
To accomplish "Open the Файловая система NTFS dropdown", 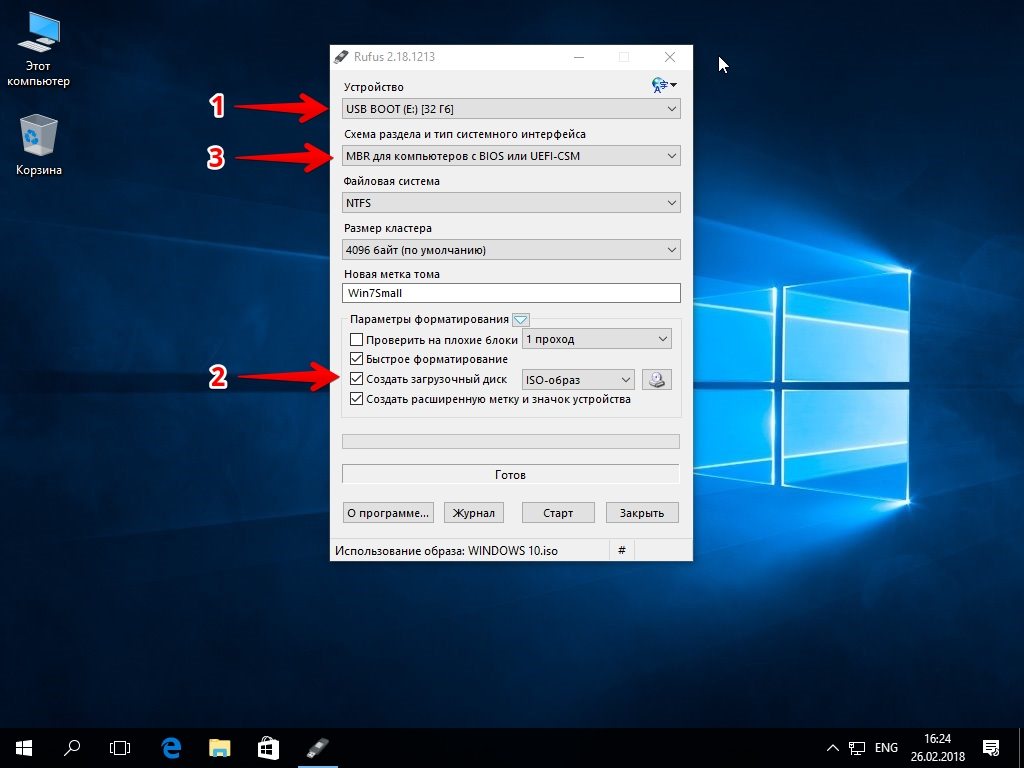I will tap(511, 202).
